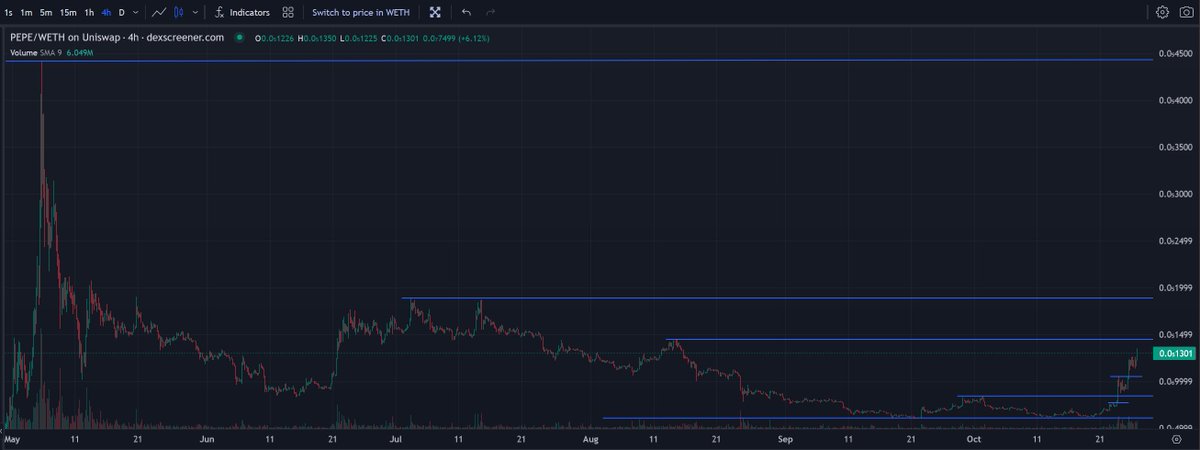Click the 0.0₅4000 price axis label
Viewport: 1200px width, 450px height.
(1175, 100)
